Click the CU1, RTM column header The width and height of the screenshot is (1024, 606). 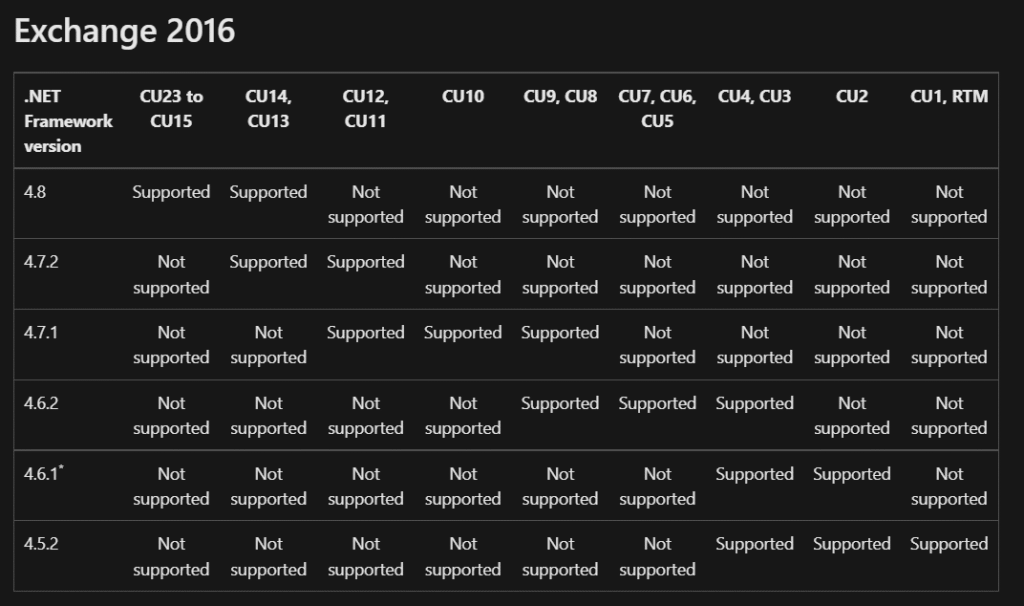(x=949, y=97)
